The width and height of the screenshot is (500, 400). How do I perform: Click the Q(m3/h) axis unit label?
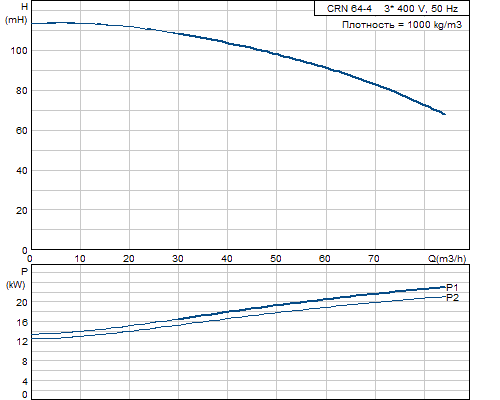(x=447, y=259)
